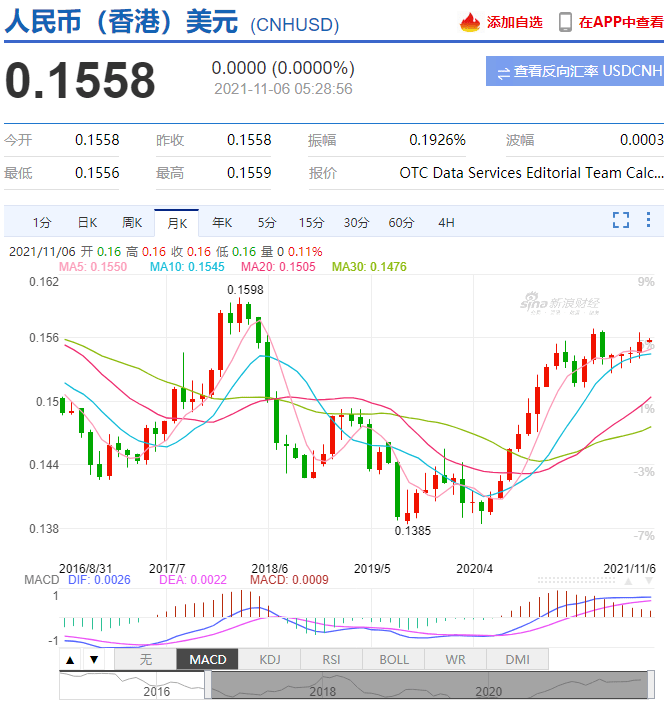Enable the KDJ indicator
668x708 pixels.
270,659
